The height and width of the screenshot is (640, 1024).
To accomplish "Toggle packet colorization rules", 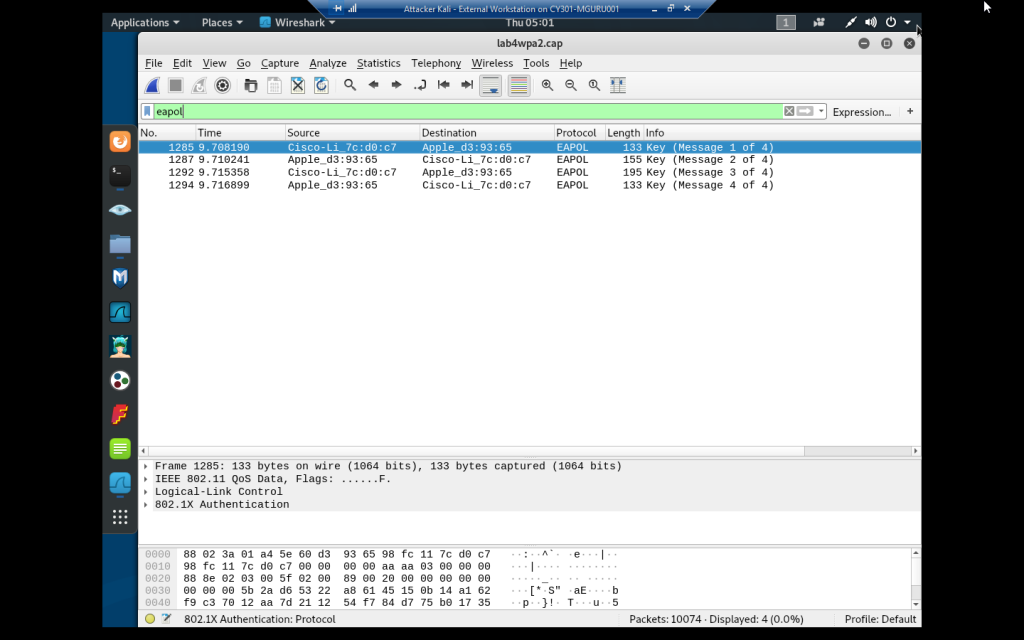I will tap(519, 86).
